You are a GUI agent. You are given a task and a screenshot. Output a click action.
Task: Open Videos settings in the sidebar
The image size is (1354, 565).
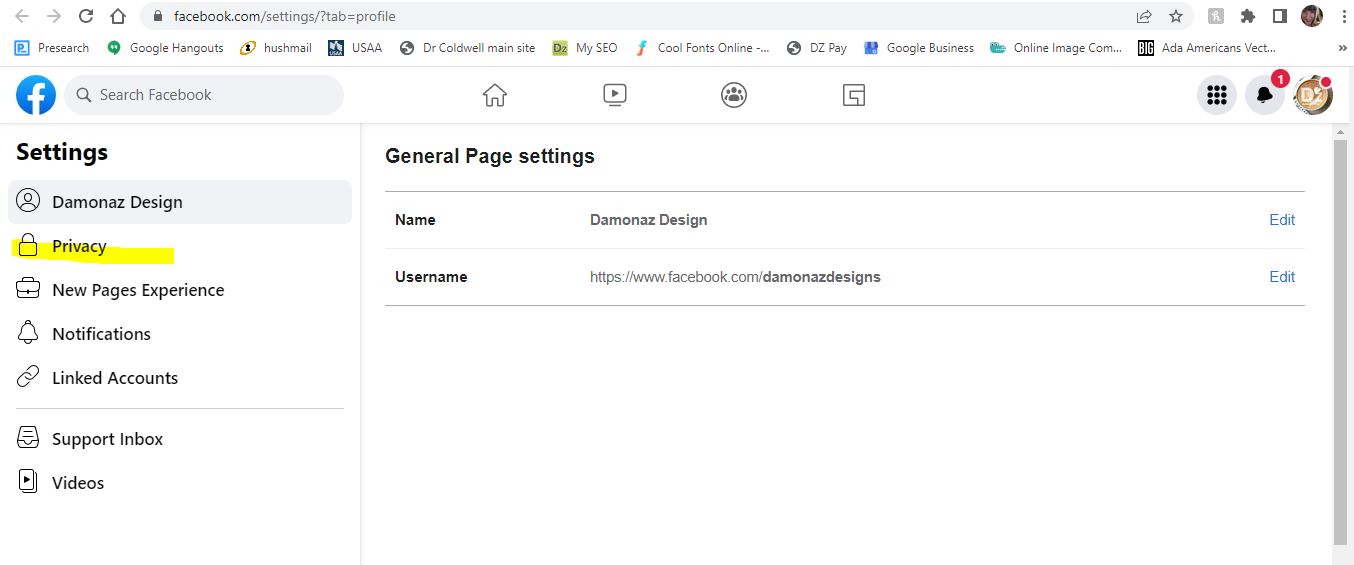click(180, 483)
